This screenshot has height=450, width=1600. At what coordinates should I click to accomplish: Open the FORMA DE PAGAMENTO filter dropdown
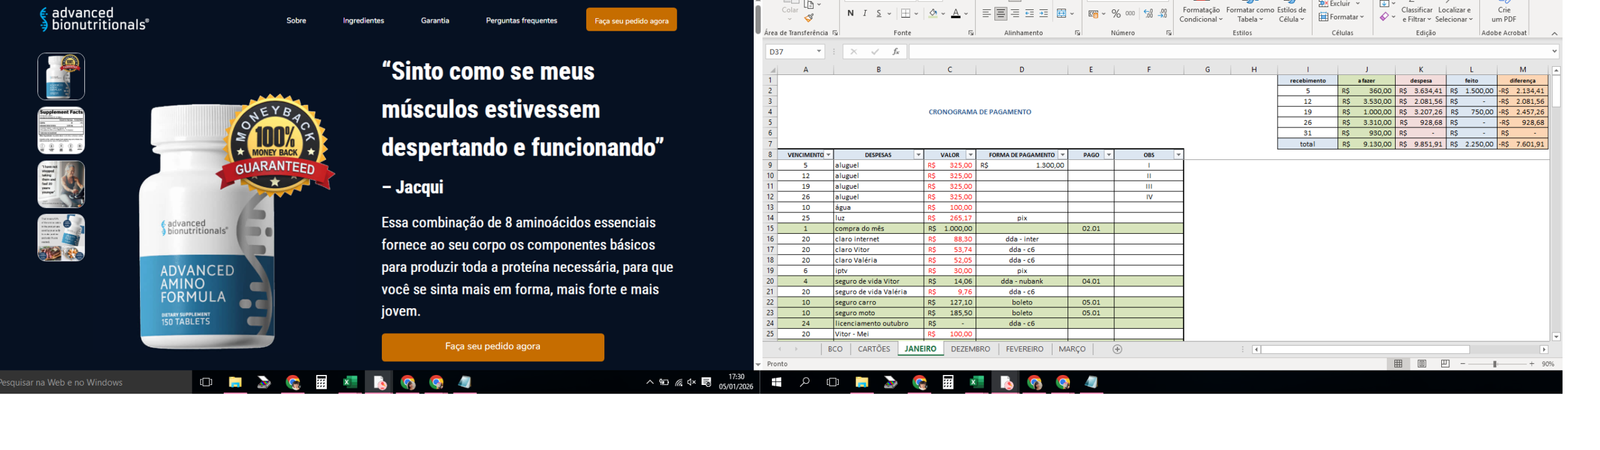(x=1062, y=155)
